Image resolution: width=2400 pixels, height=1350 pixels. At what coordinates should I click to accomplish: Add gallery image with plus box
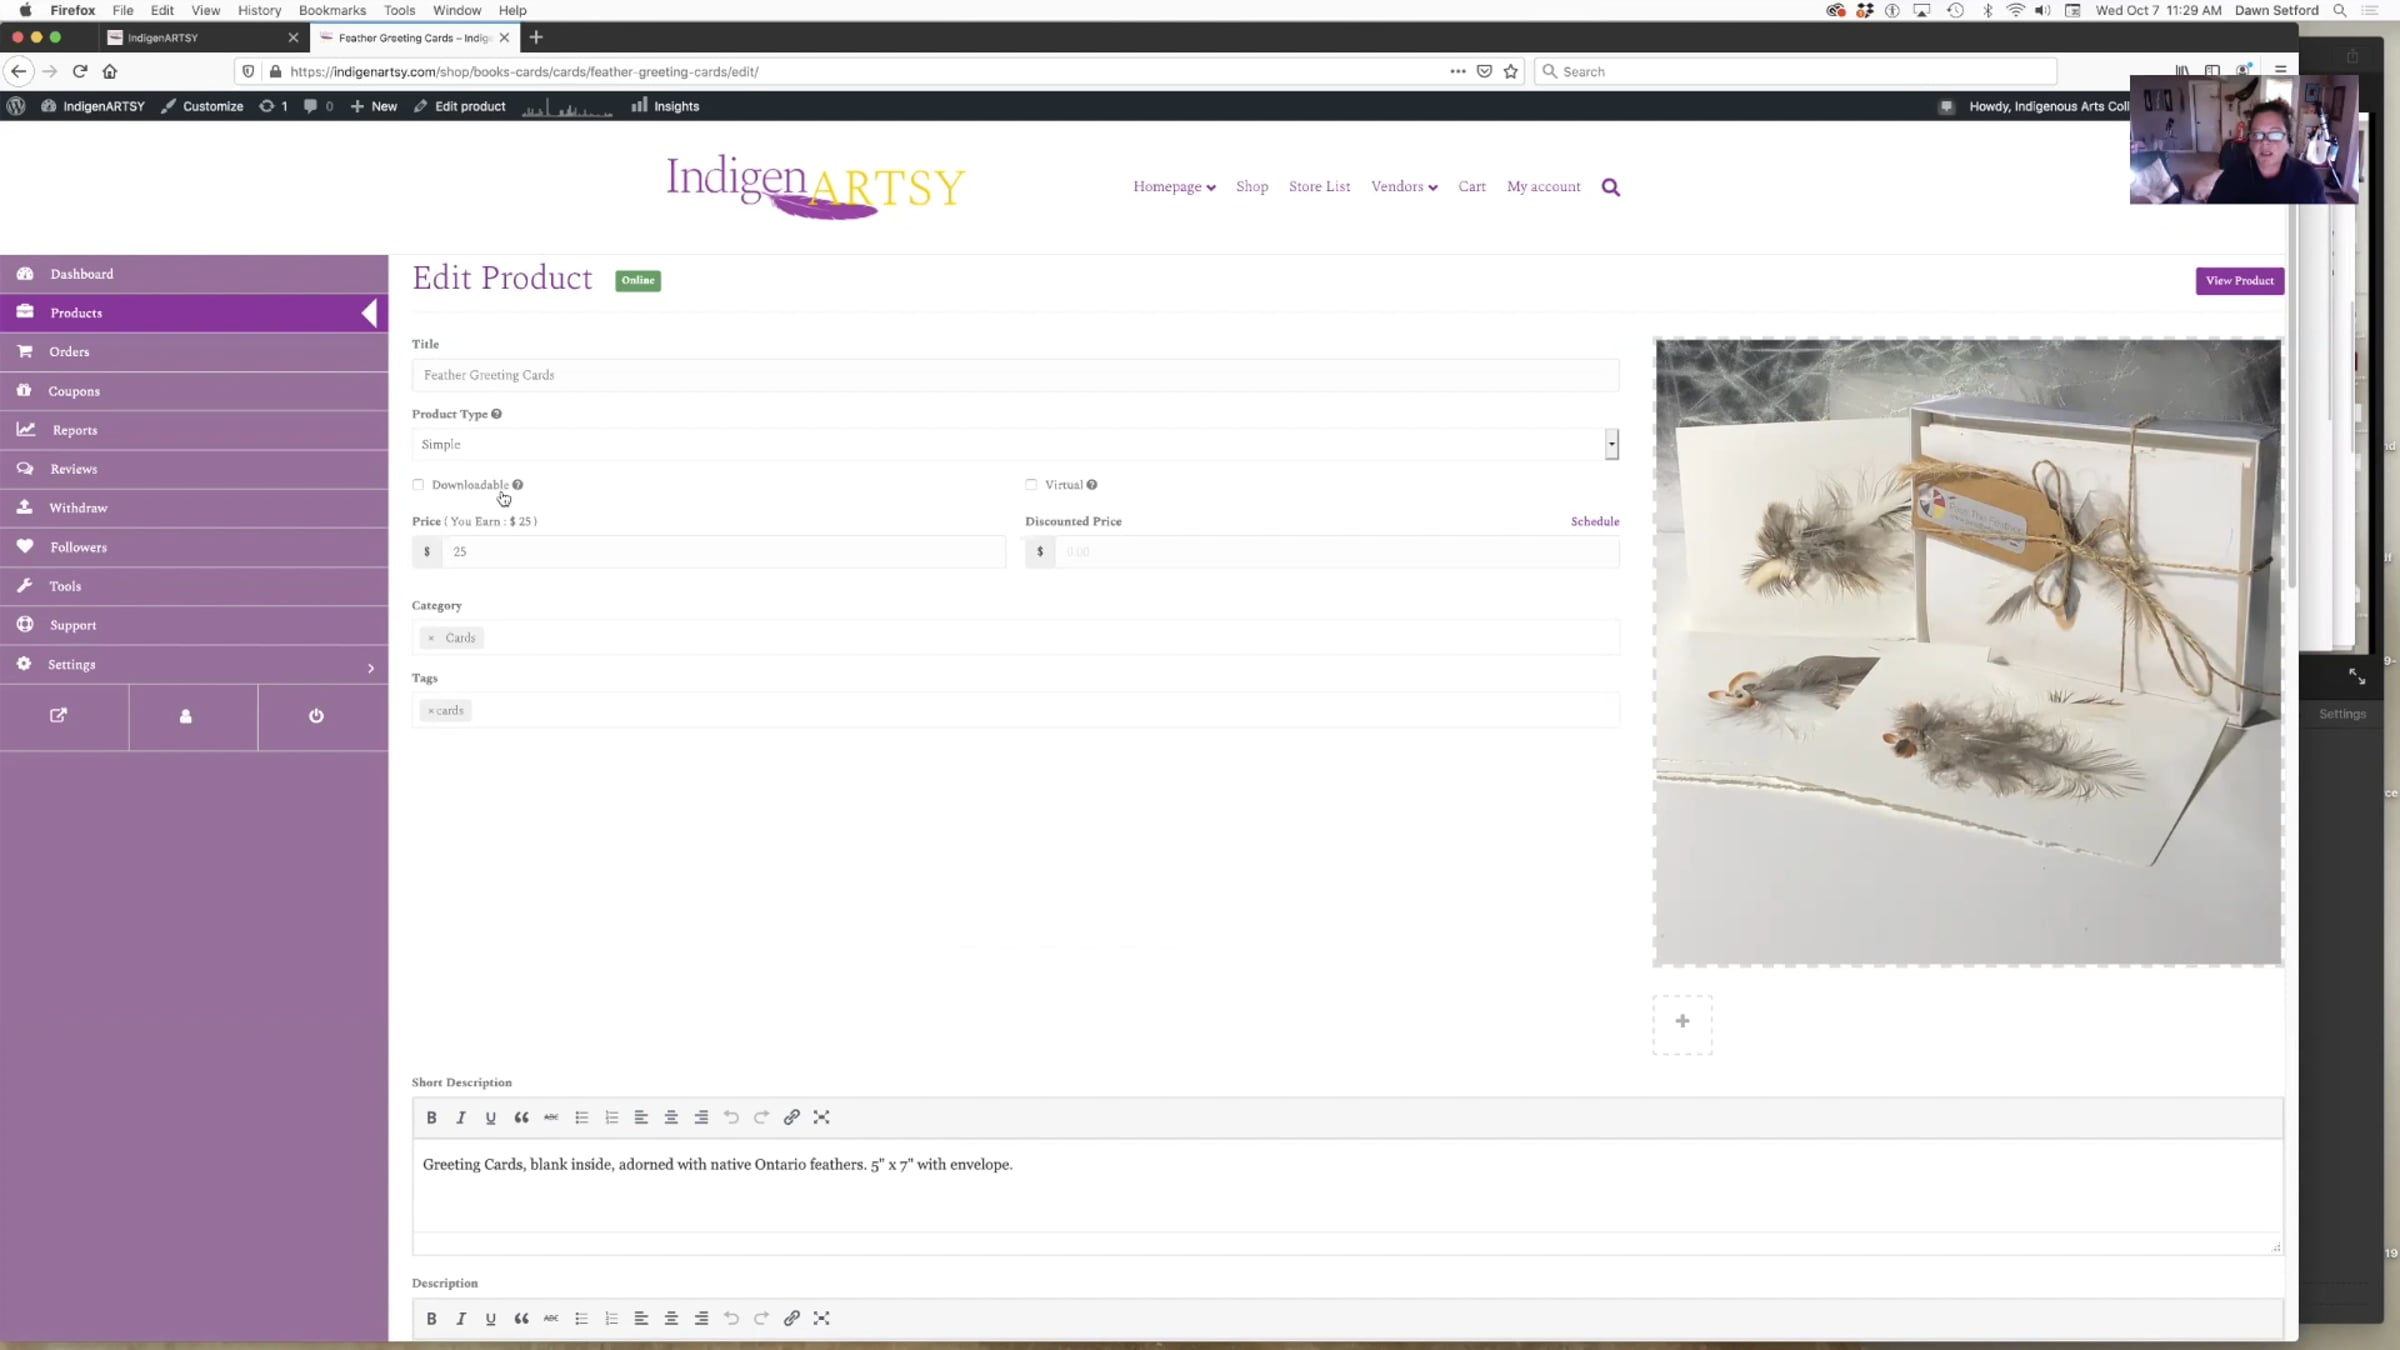click(x=1682, y=1022)
